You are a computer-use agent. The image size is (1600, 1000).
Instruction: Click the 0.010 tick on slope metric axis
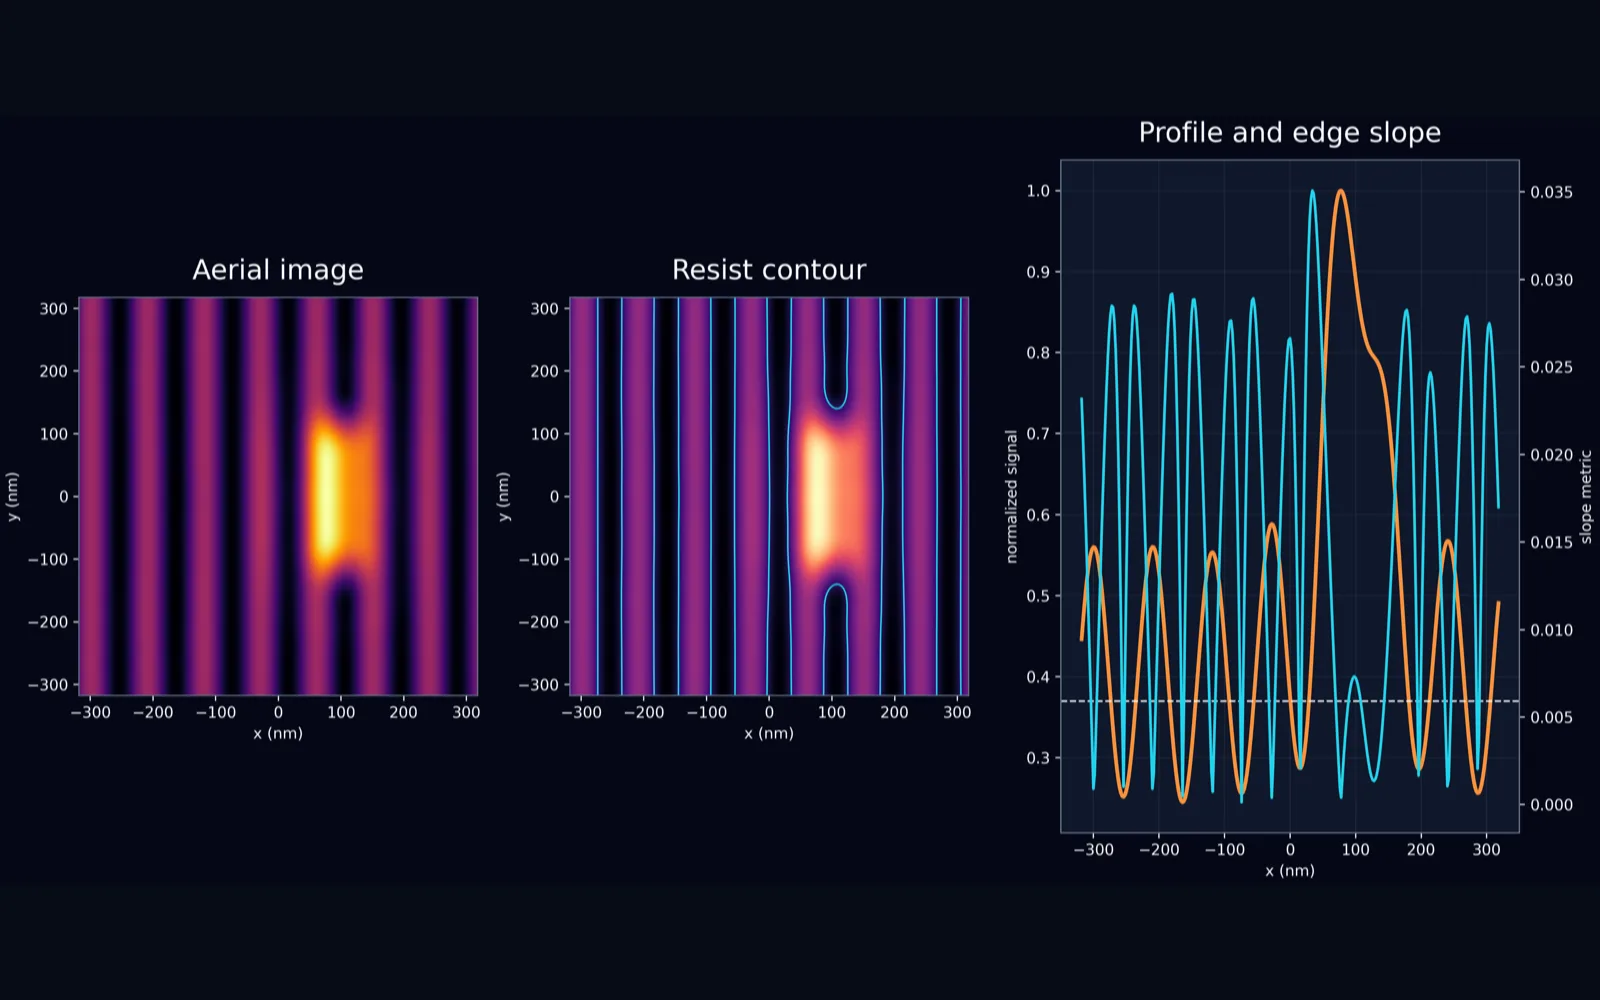[1551, 630]
